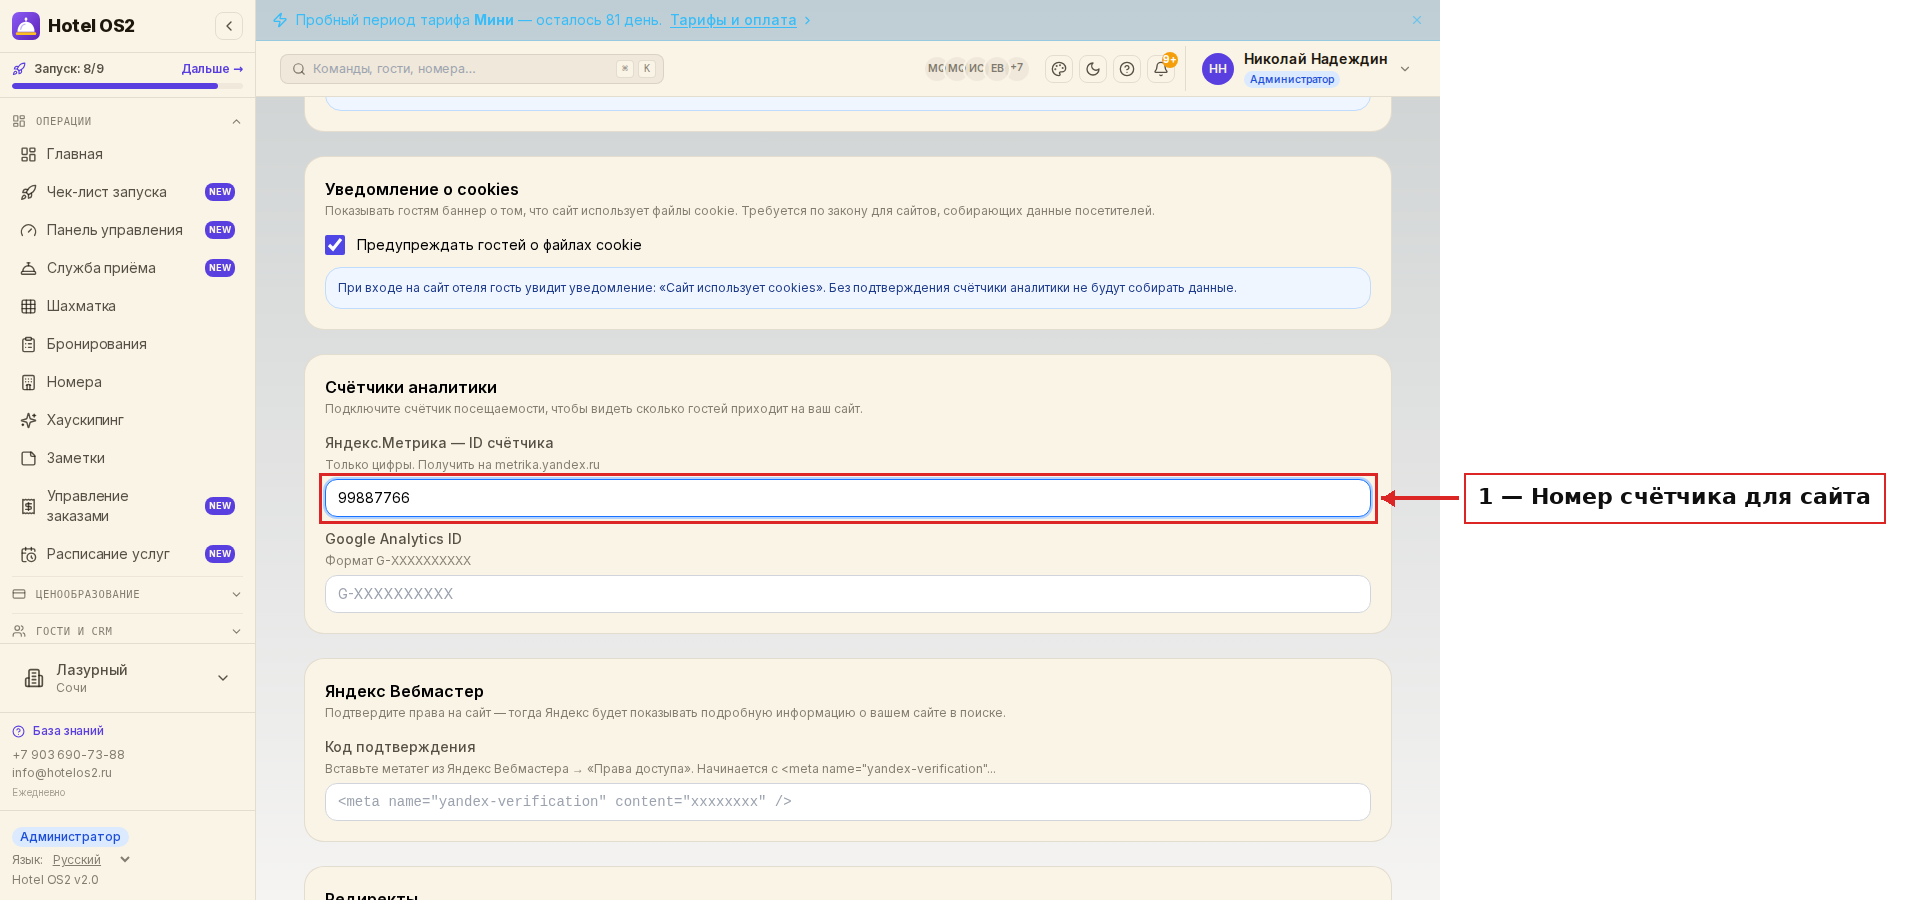Open Заметки in sidebar

[x=127, y=458]
